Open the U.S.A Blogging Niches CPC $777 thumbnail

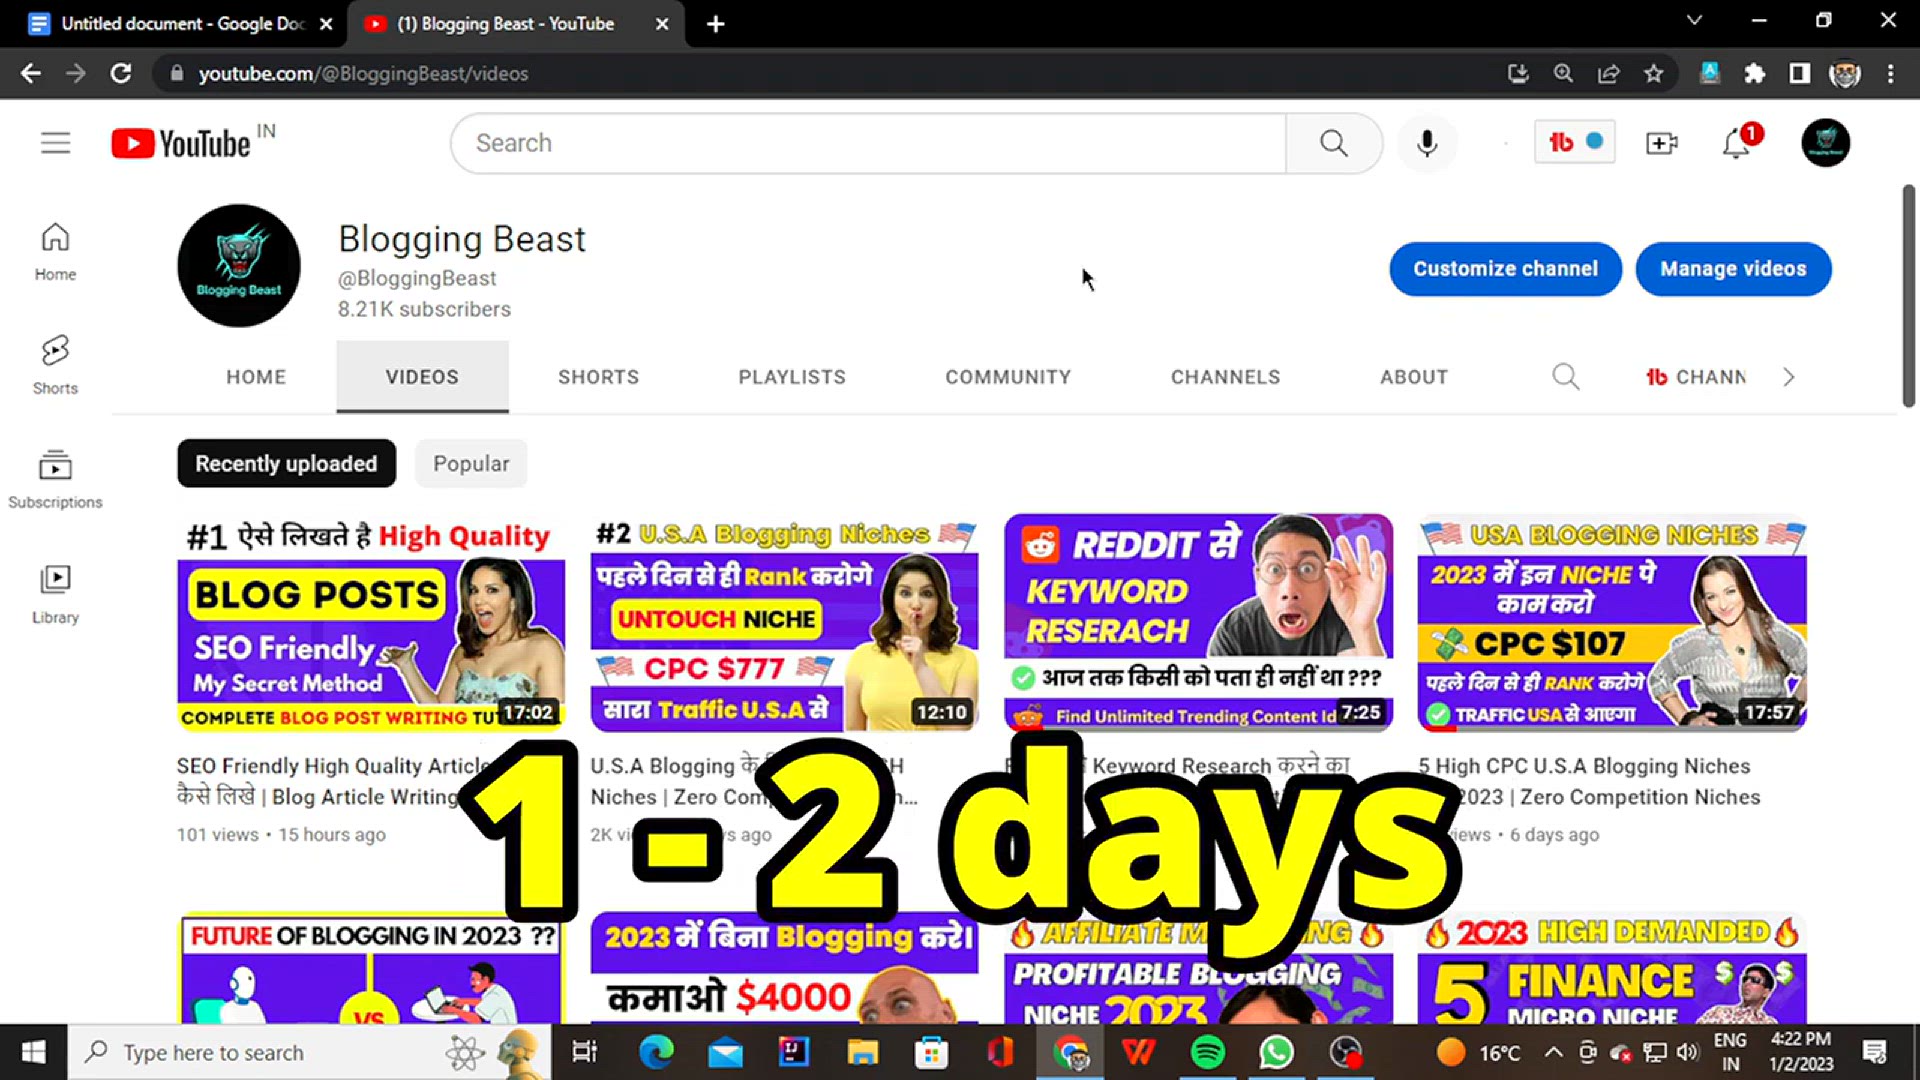click(x=784, y=623)
